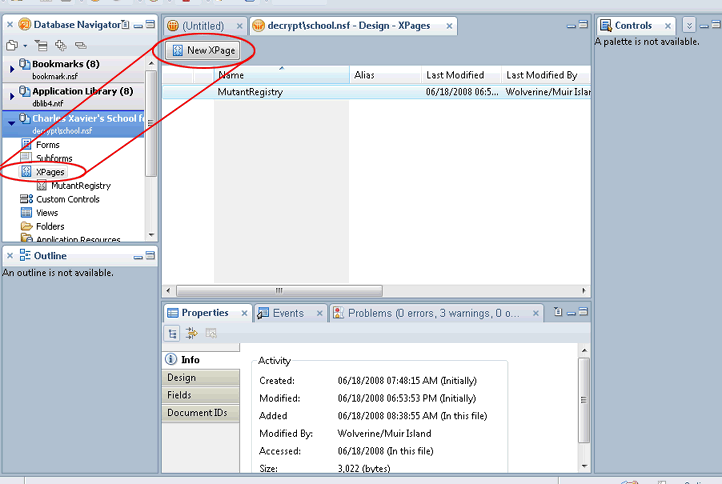Select the Info properties section

201,360
